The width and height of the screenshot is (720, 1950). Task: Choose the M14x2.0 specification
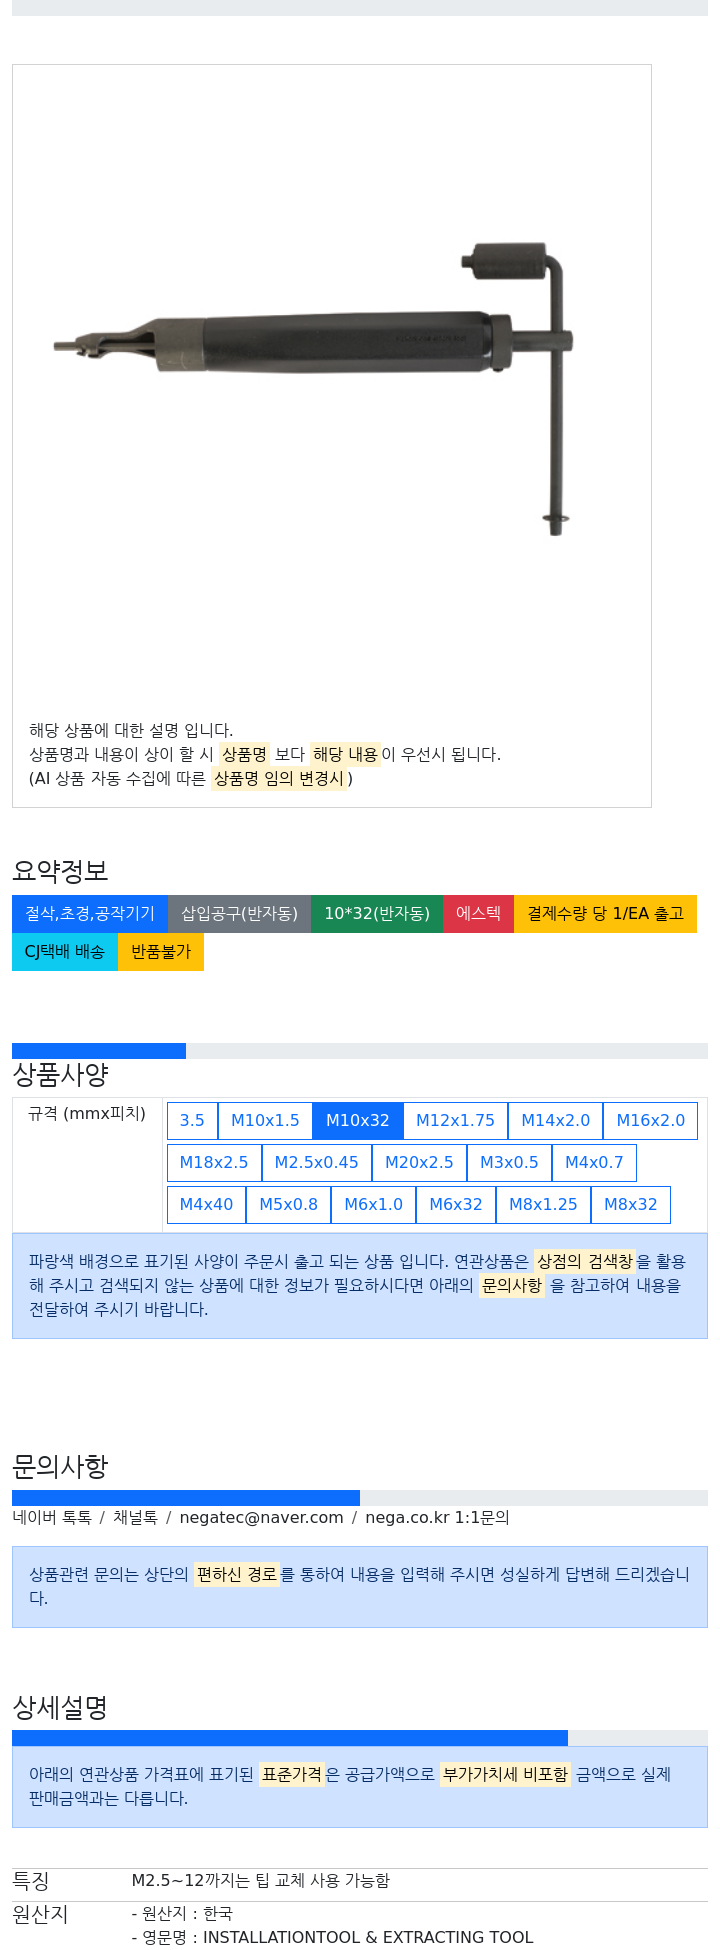tap(555, 1121)
